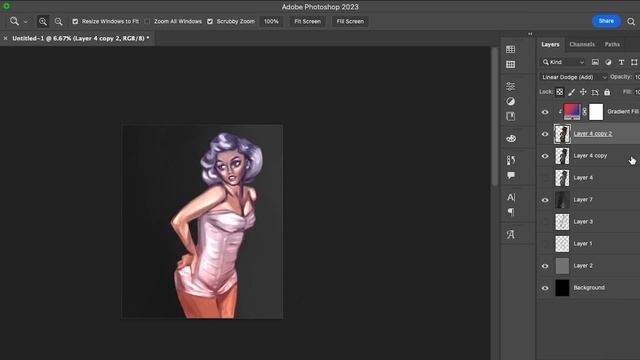Filter layers by pixel layers icon
Image resolution: width=640 pixels, height=360 pixels.
click(595, 62)
